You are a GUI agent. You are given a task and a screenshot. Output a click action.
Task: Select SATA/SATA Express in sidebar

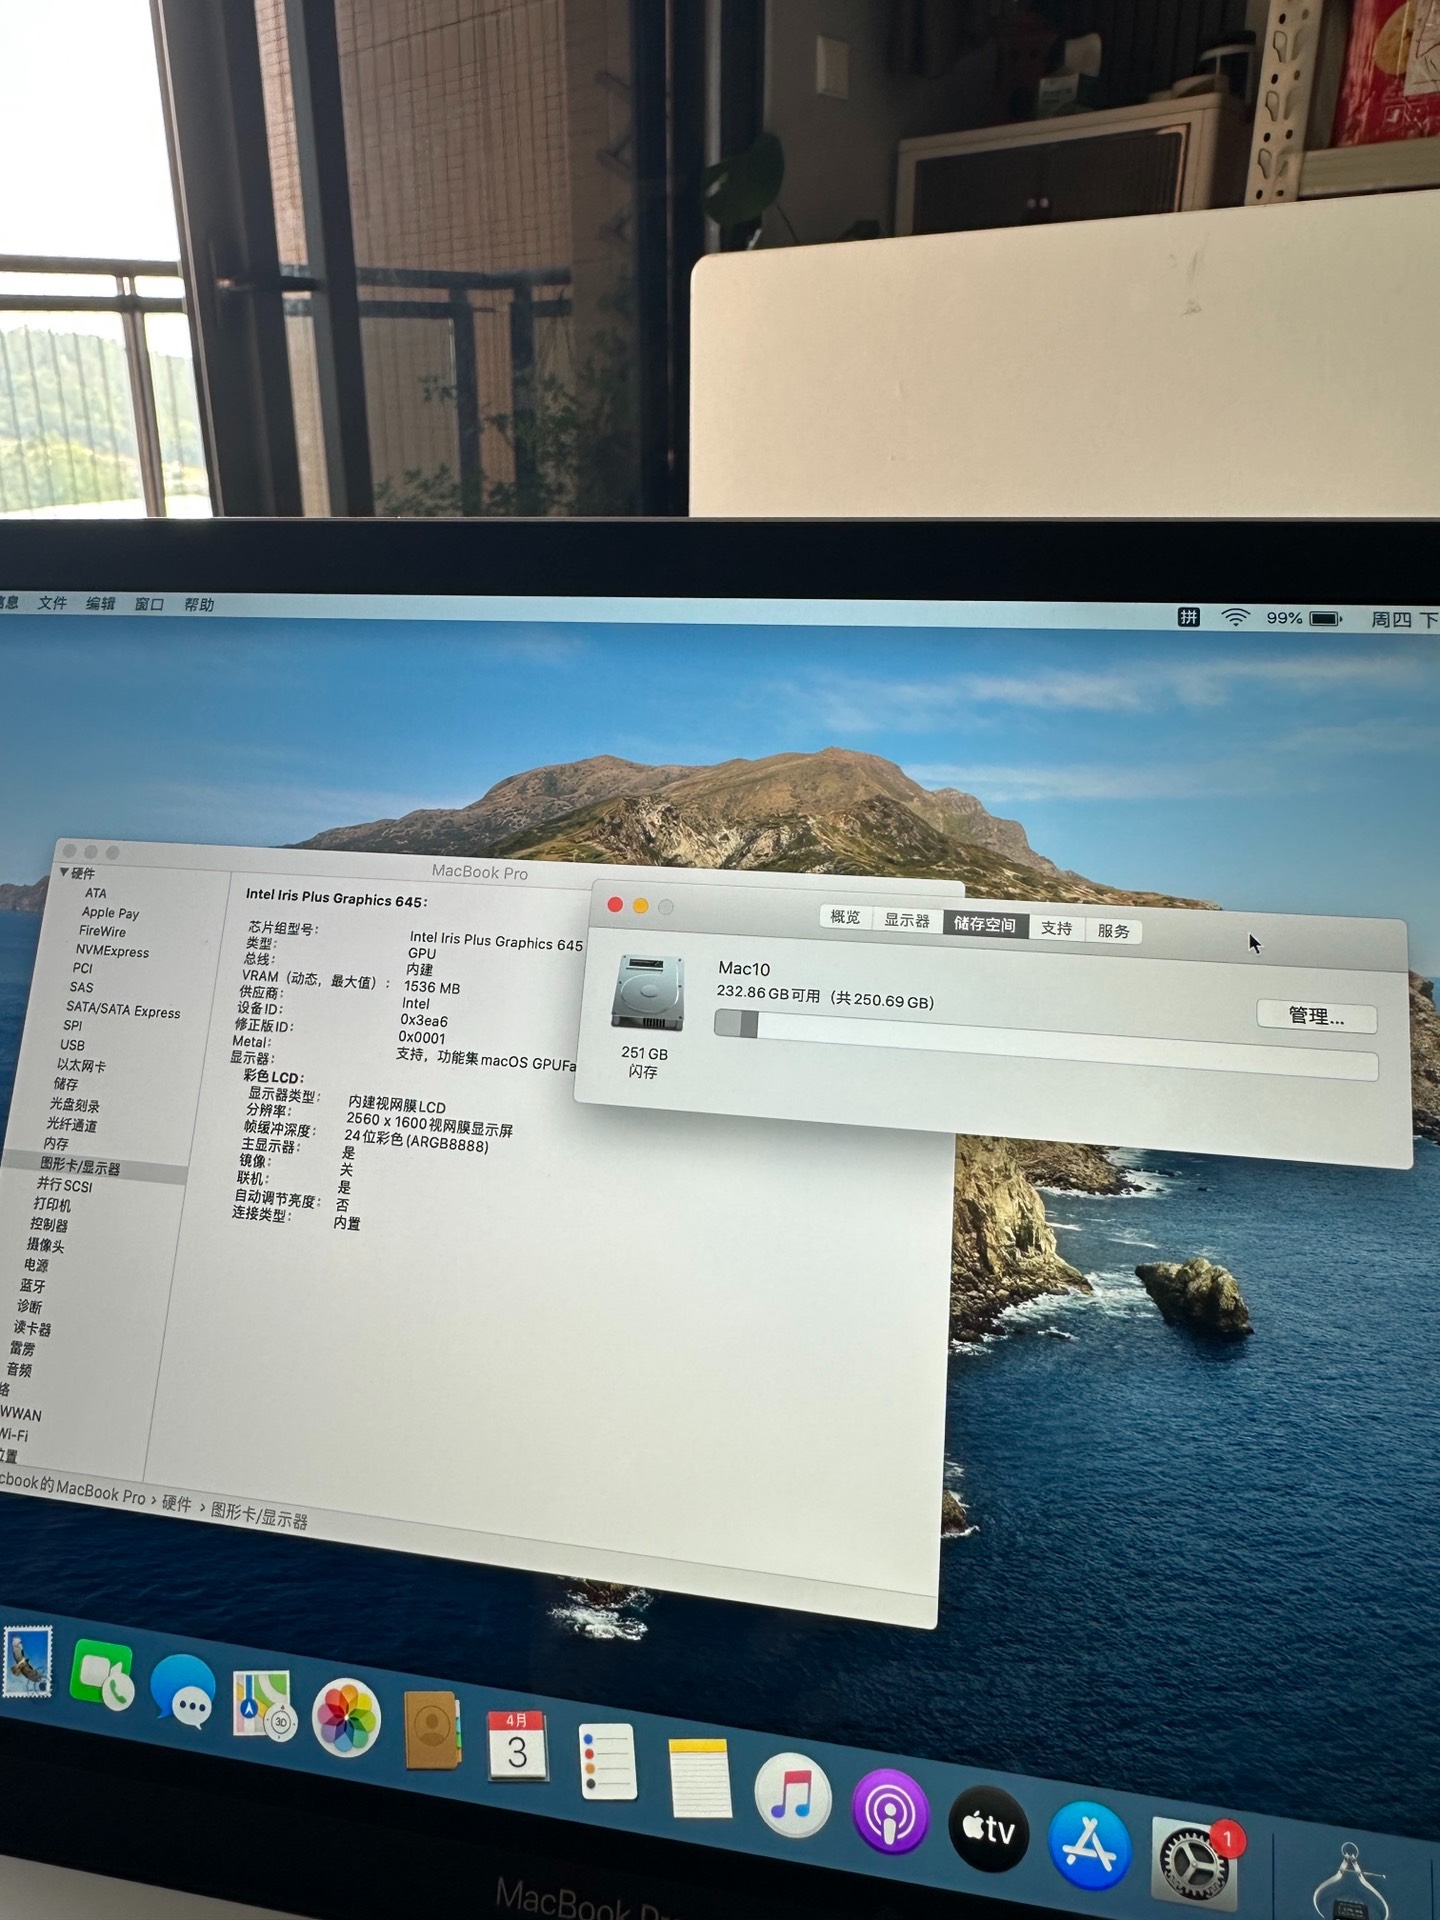(123, 1010)
